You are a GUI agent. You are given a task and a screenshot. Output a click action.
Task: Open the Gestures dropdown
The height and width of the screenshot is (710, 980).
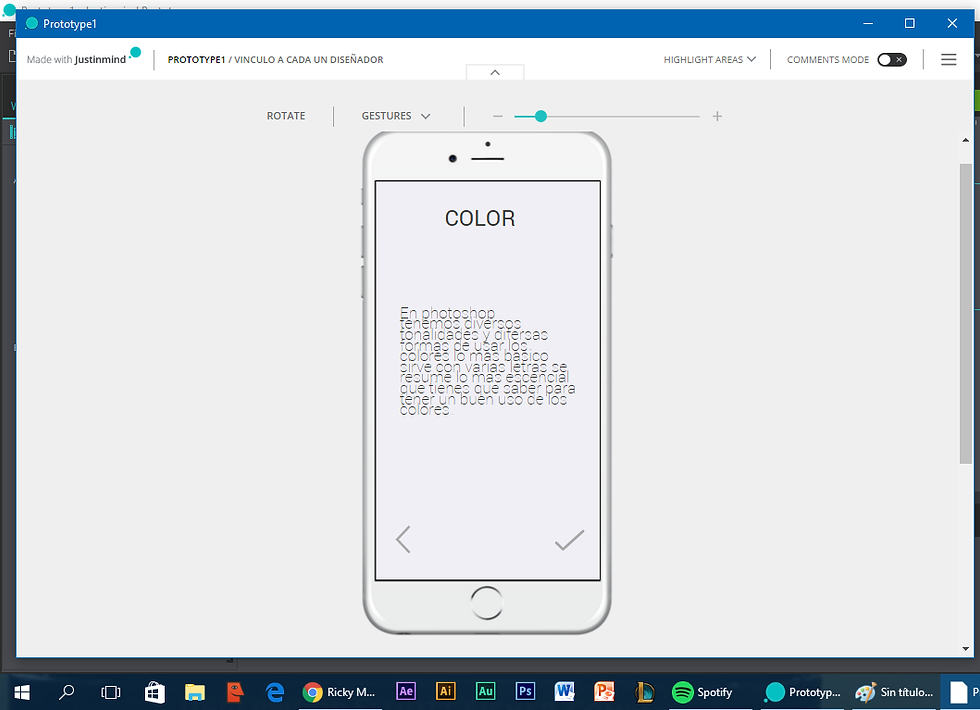point(396,116)
